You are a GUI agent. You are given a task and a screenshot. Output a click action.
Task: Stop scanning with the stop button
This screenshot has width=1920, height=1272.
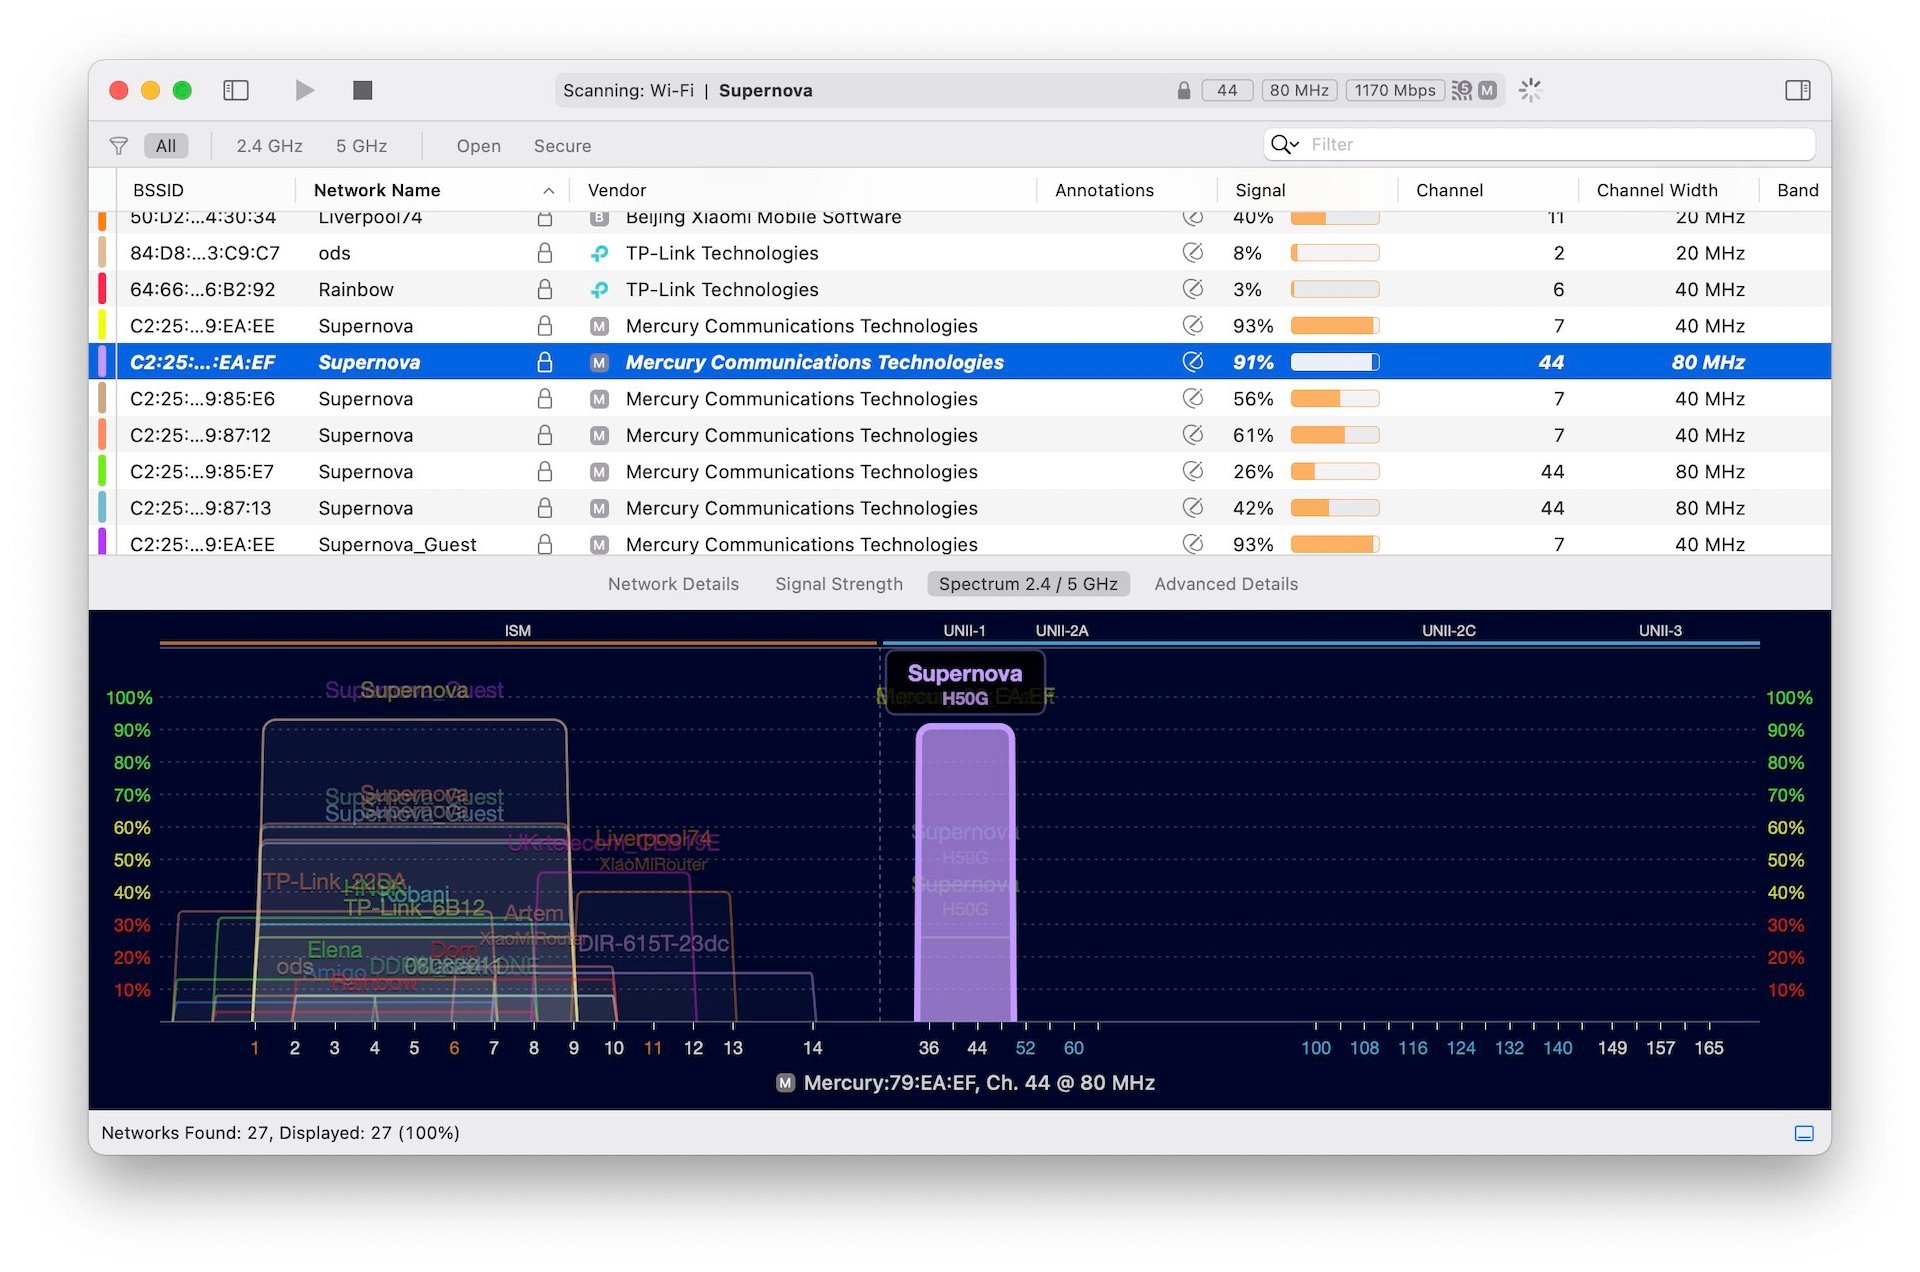(363, 90)
